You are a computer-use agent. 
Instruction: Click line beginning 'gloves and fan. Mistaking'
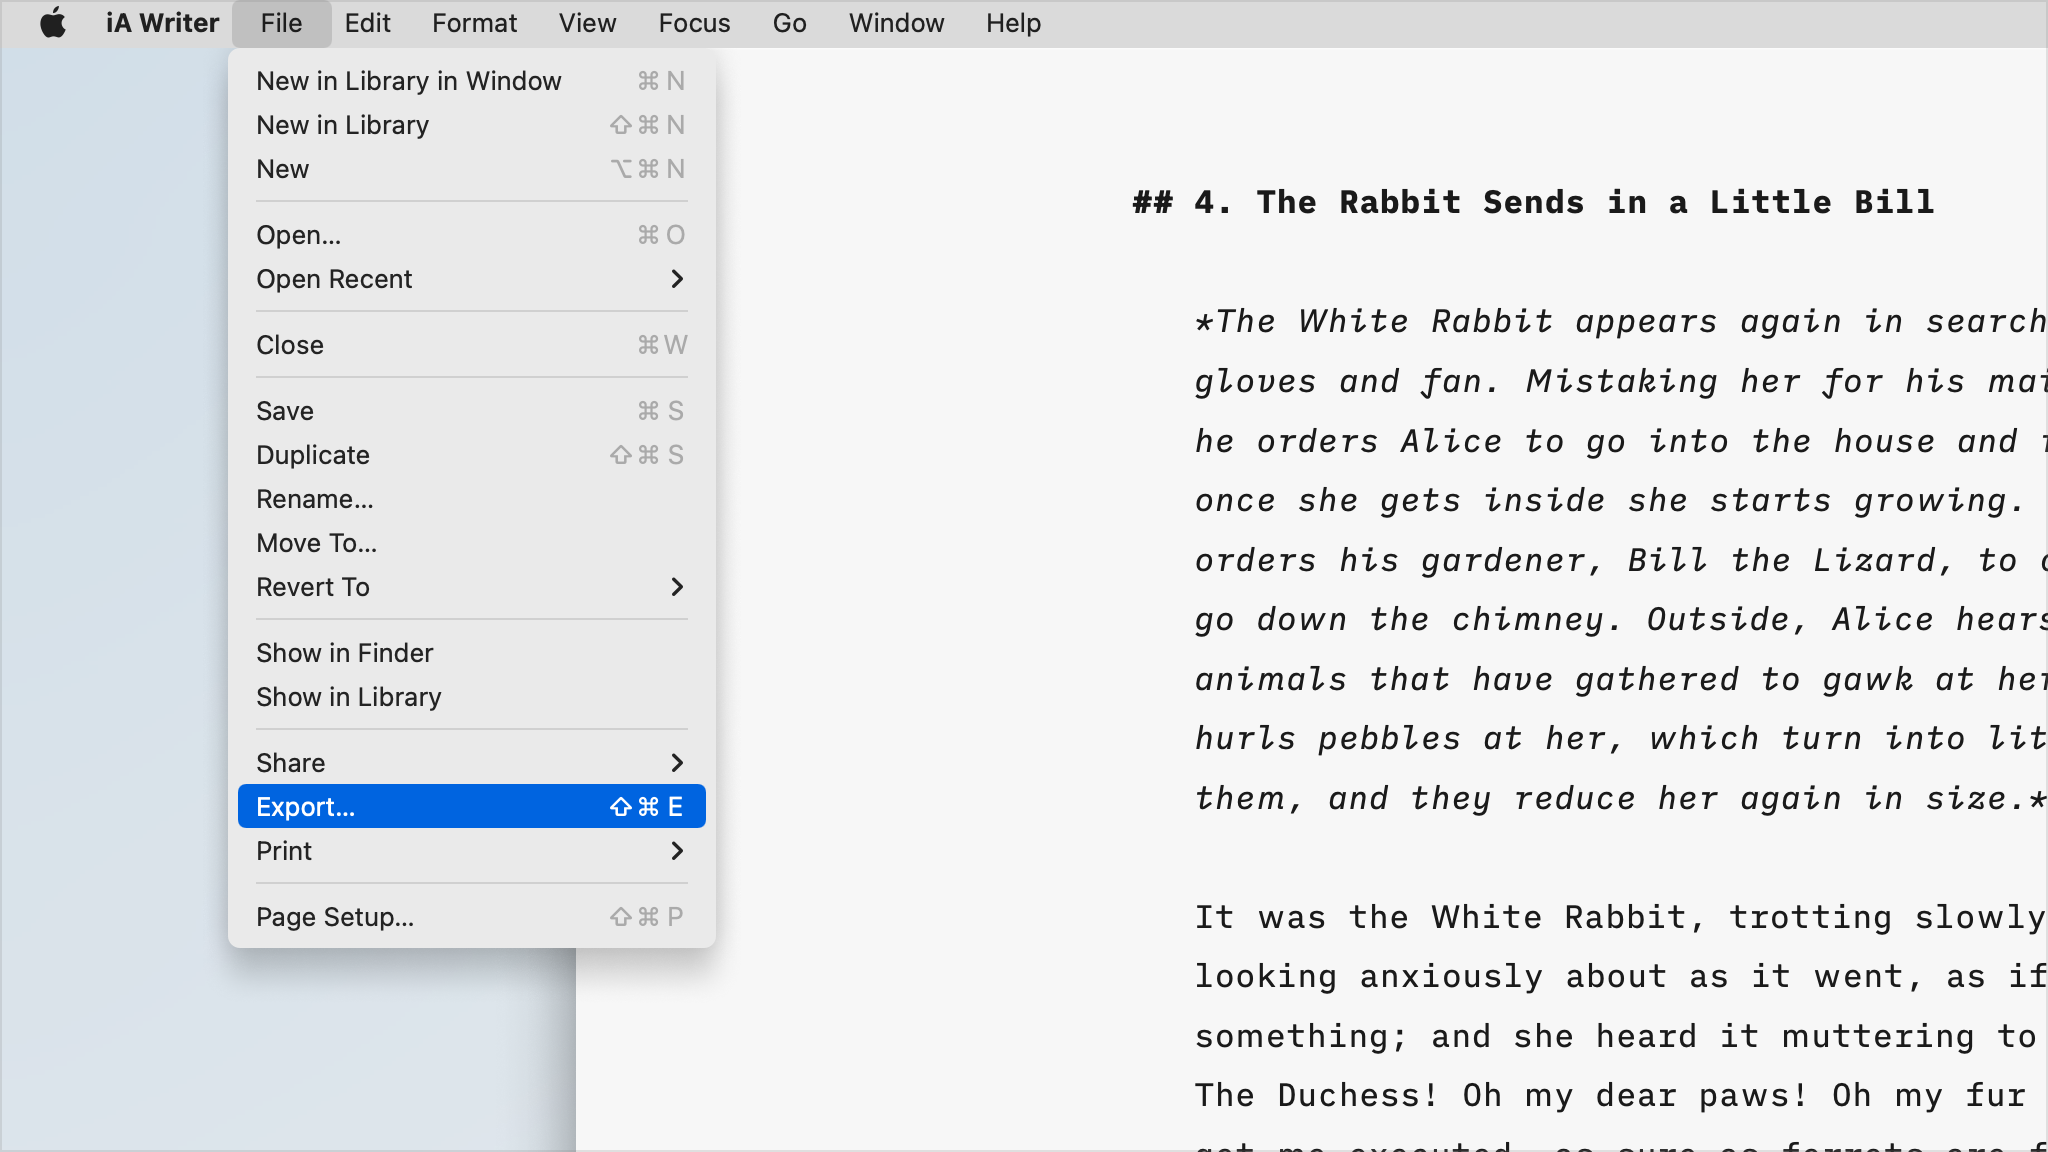1621,381
